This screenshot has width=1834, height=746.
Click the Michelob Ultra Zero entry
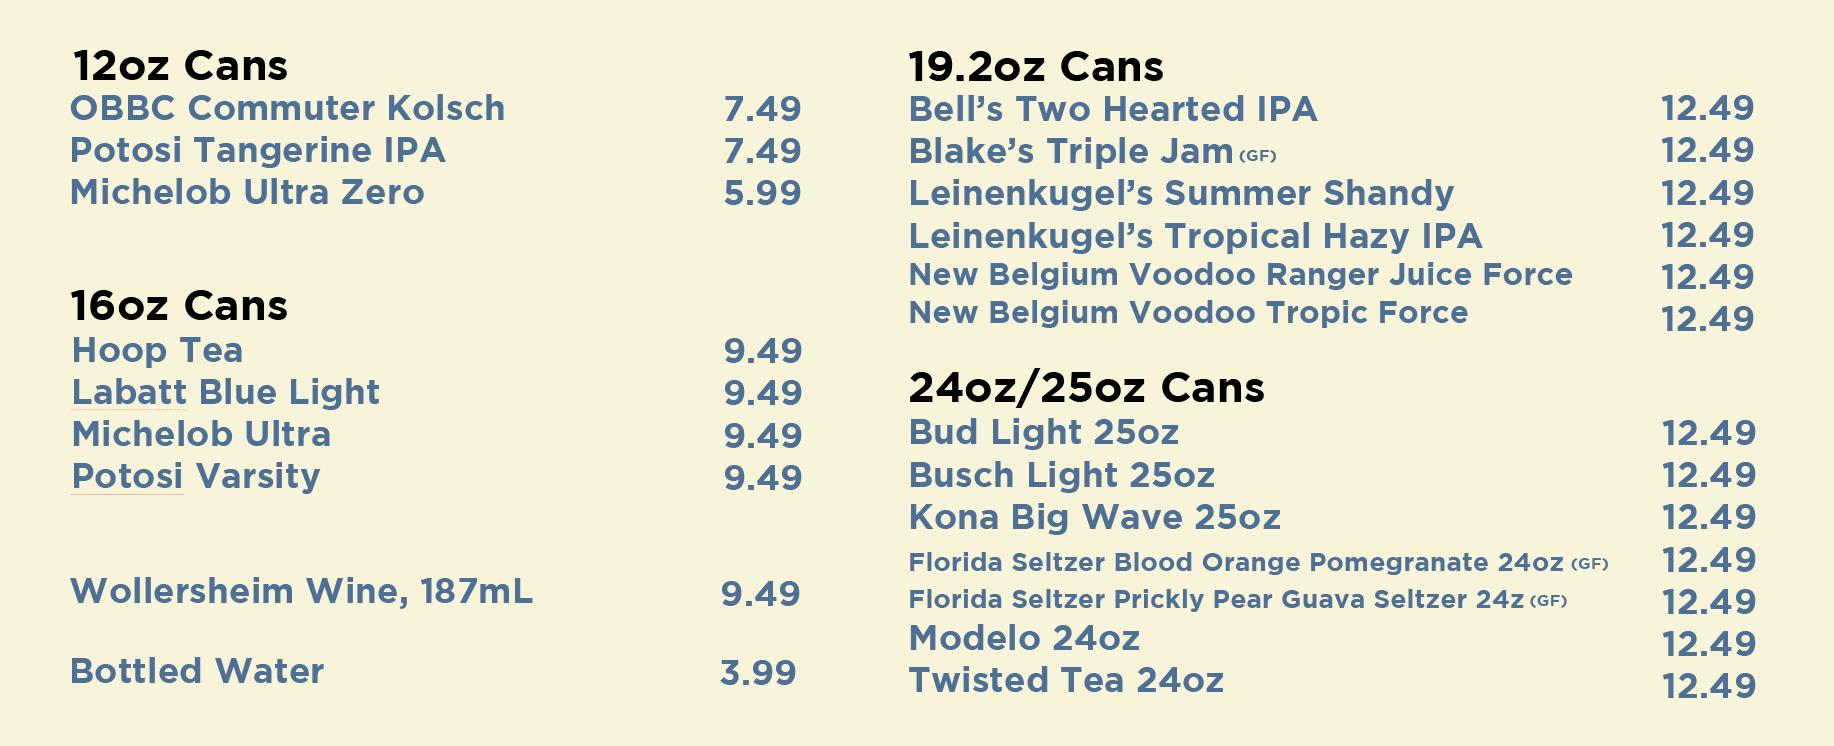[x=247, y=192]
